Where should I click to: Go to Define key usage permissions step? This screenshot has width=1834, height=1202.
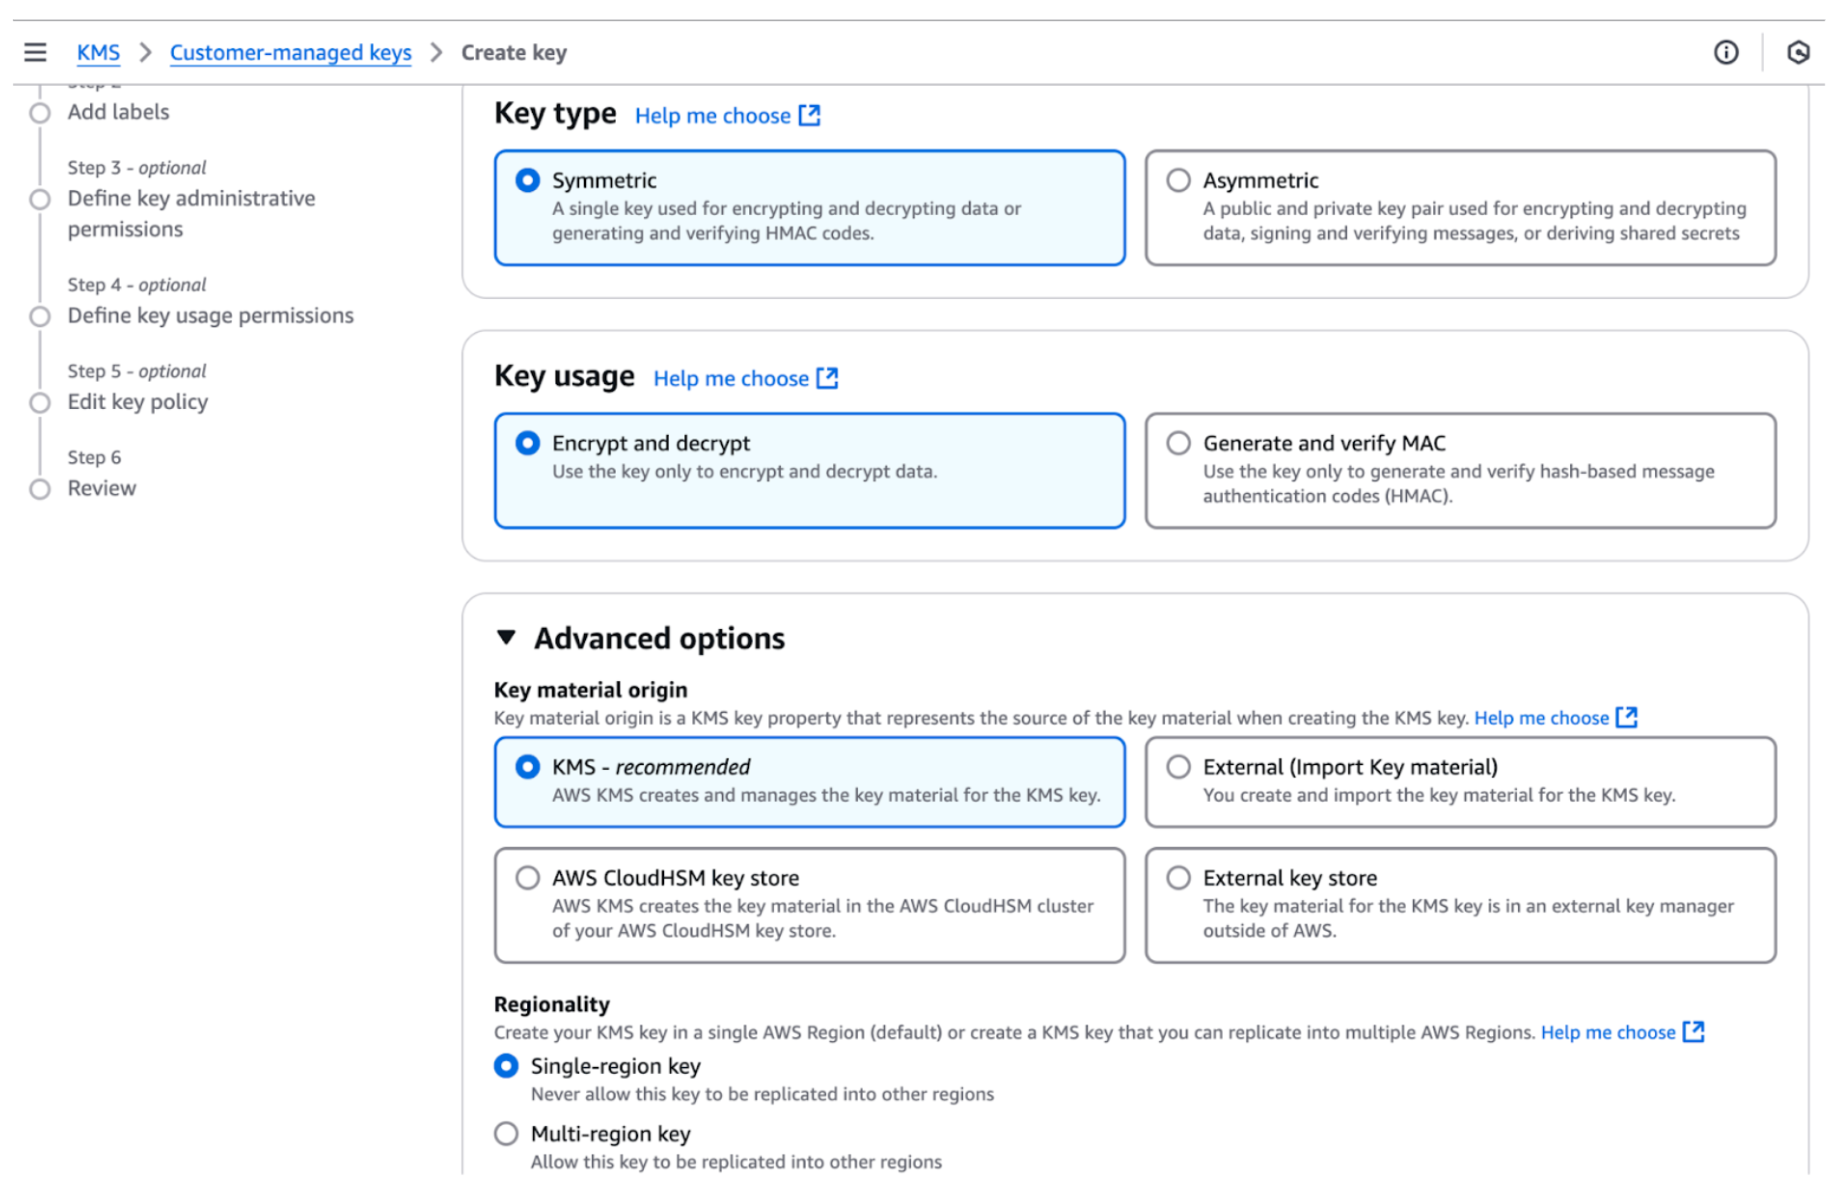click(210, 316)
